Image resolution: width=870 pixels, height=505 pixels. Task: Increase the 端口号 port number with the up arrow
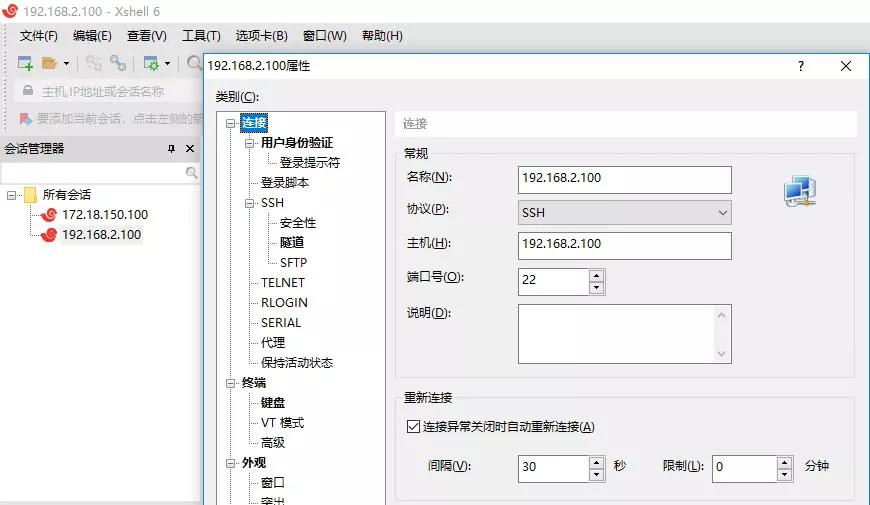[x=596, y=276]
